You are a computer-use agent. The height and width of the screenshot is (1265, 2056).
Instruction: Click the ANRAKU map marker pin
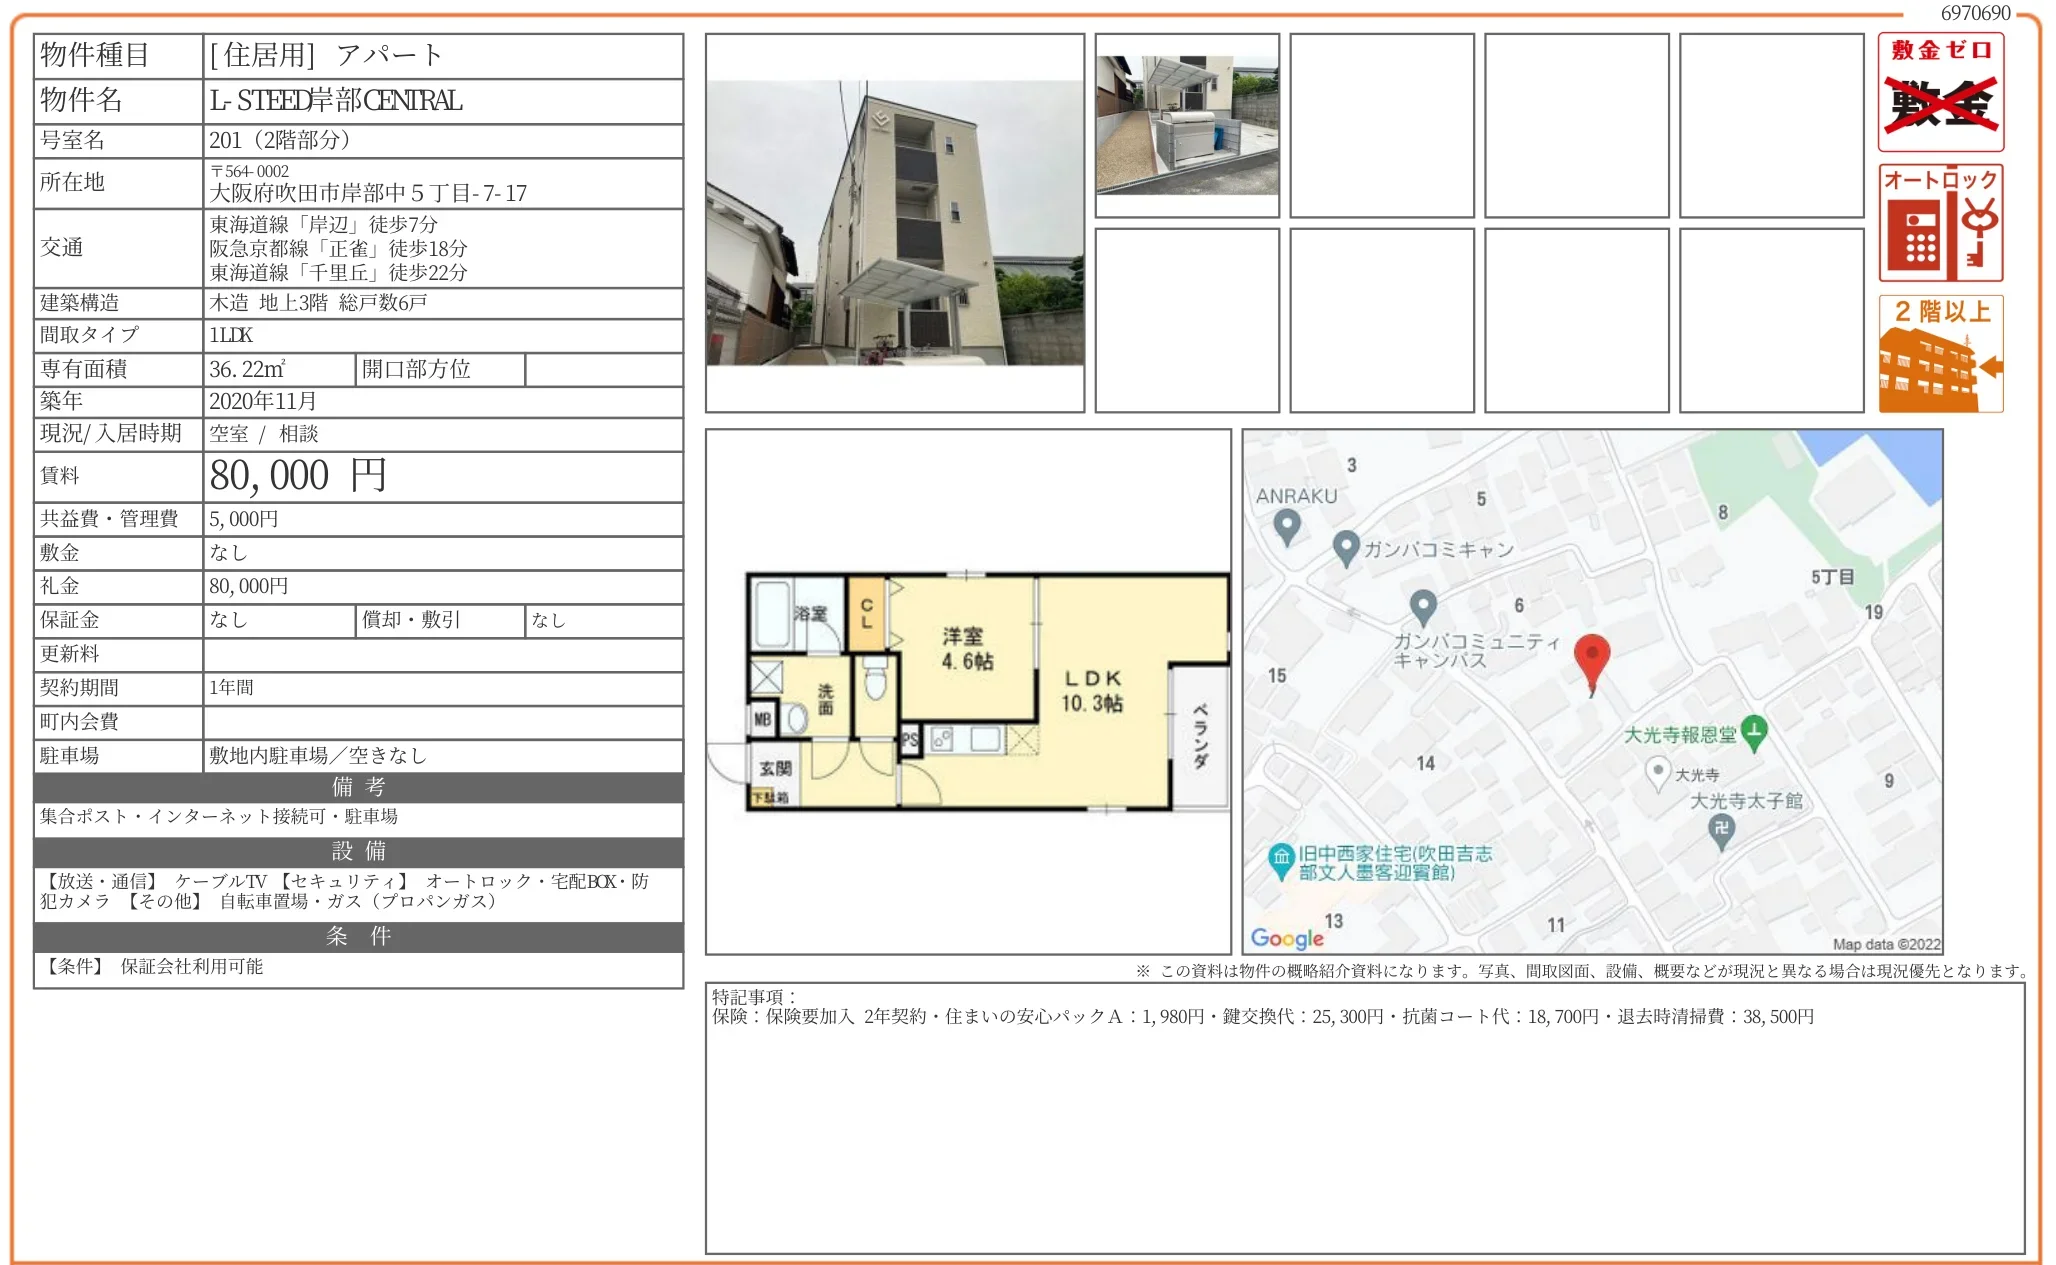tap(1287, 525)
